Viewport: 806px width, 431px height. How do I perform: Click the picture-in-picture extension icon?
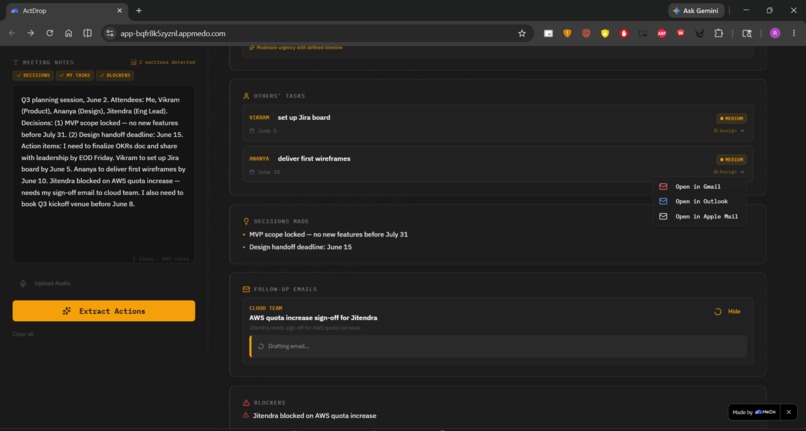point(643,33)
